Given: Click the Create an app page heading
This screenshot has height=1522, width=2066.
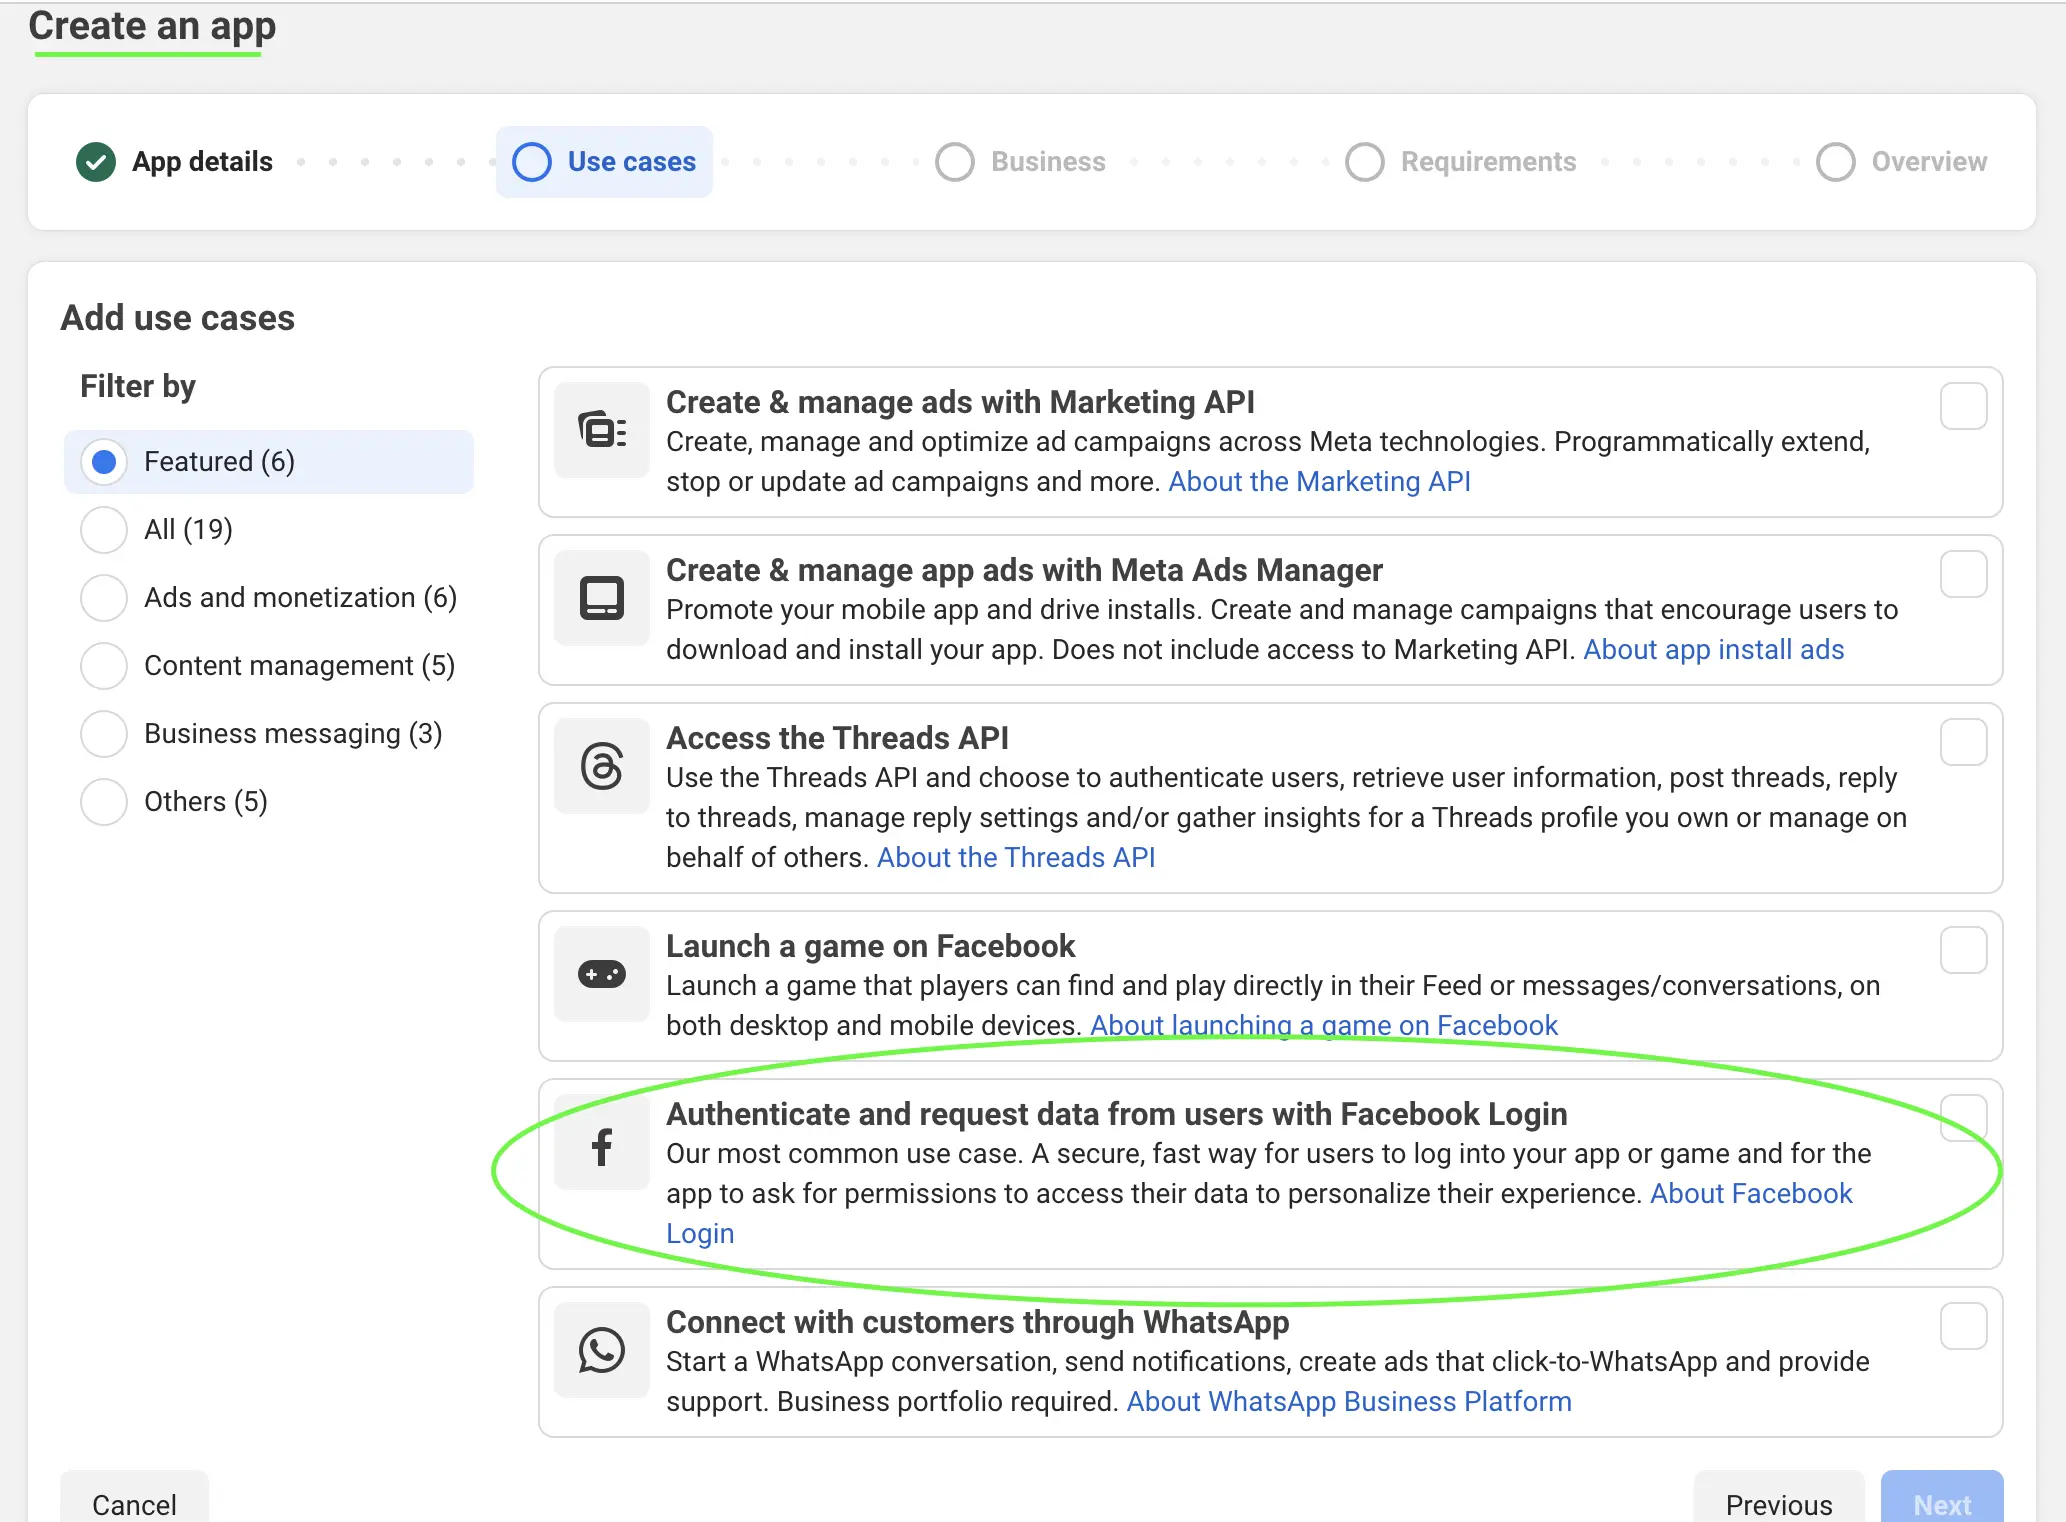Looking at the screenshot, I should point(152,26).
